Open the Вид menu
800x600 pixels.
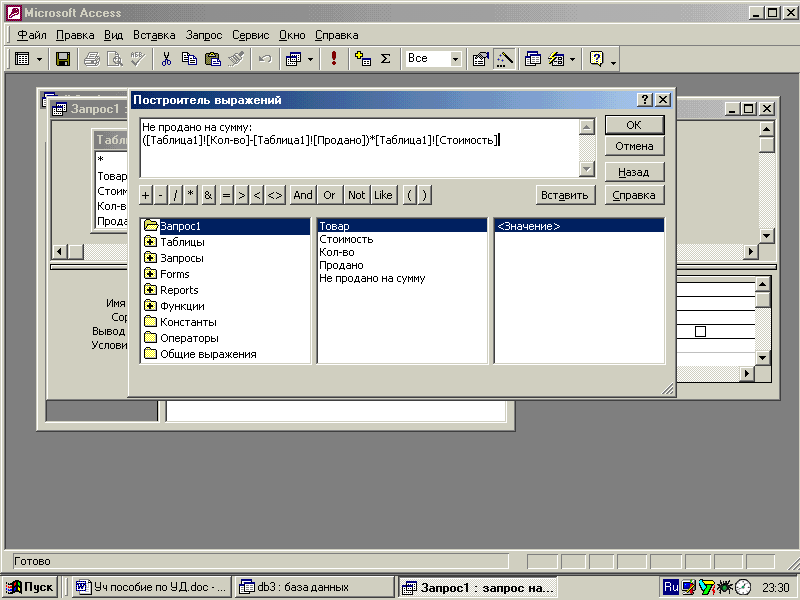click(x=113, y=35)
